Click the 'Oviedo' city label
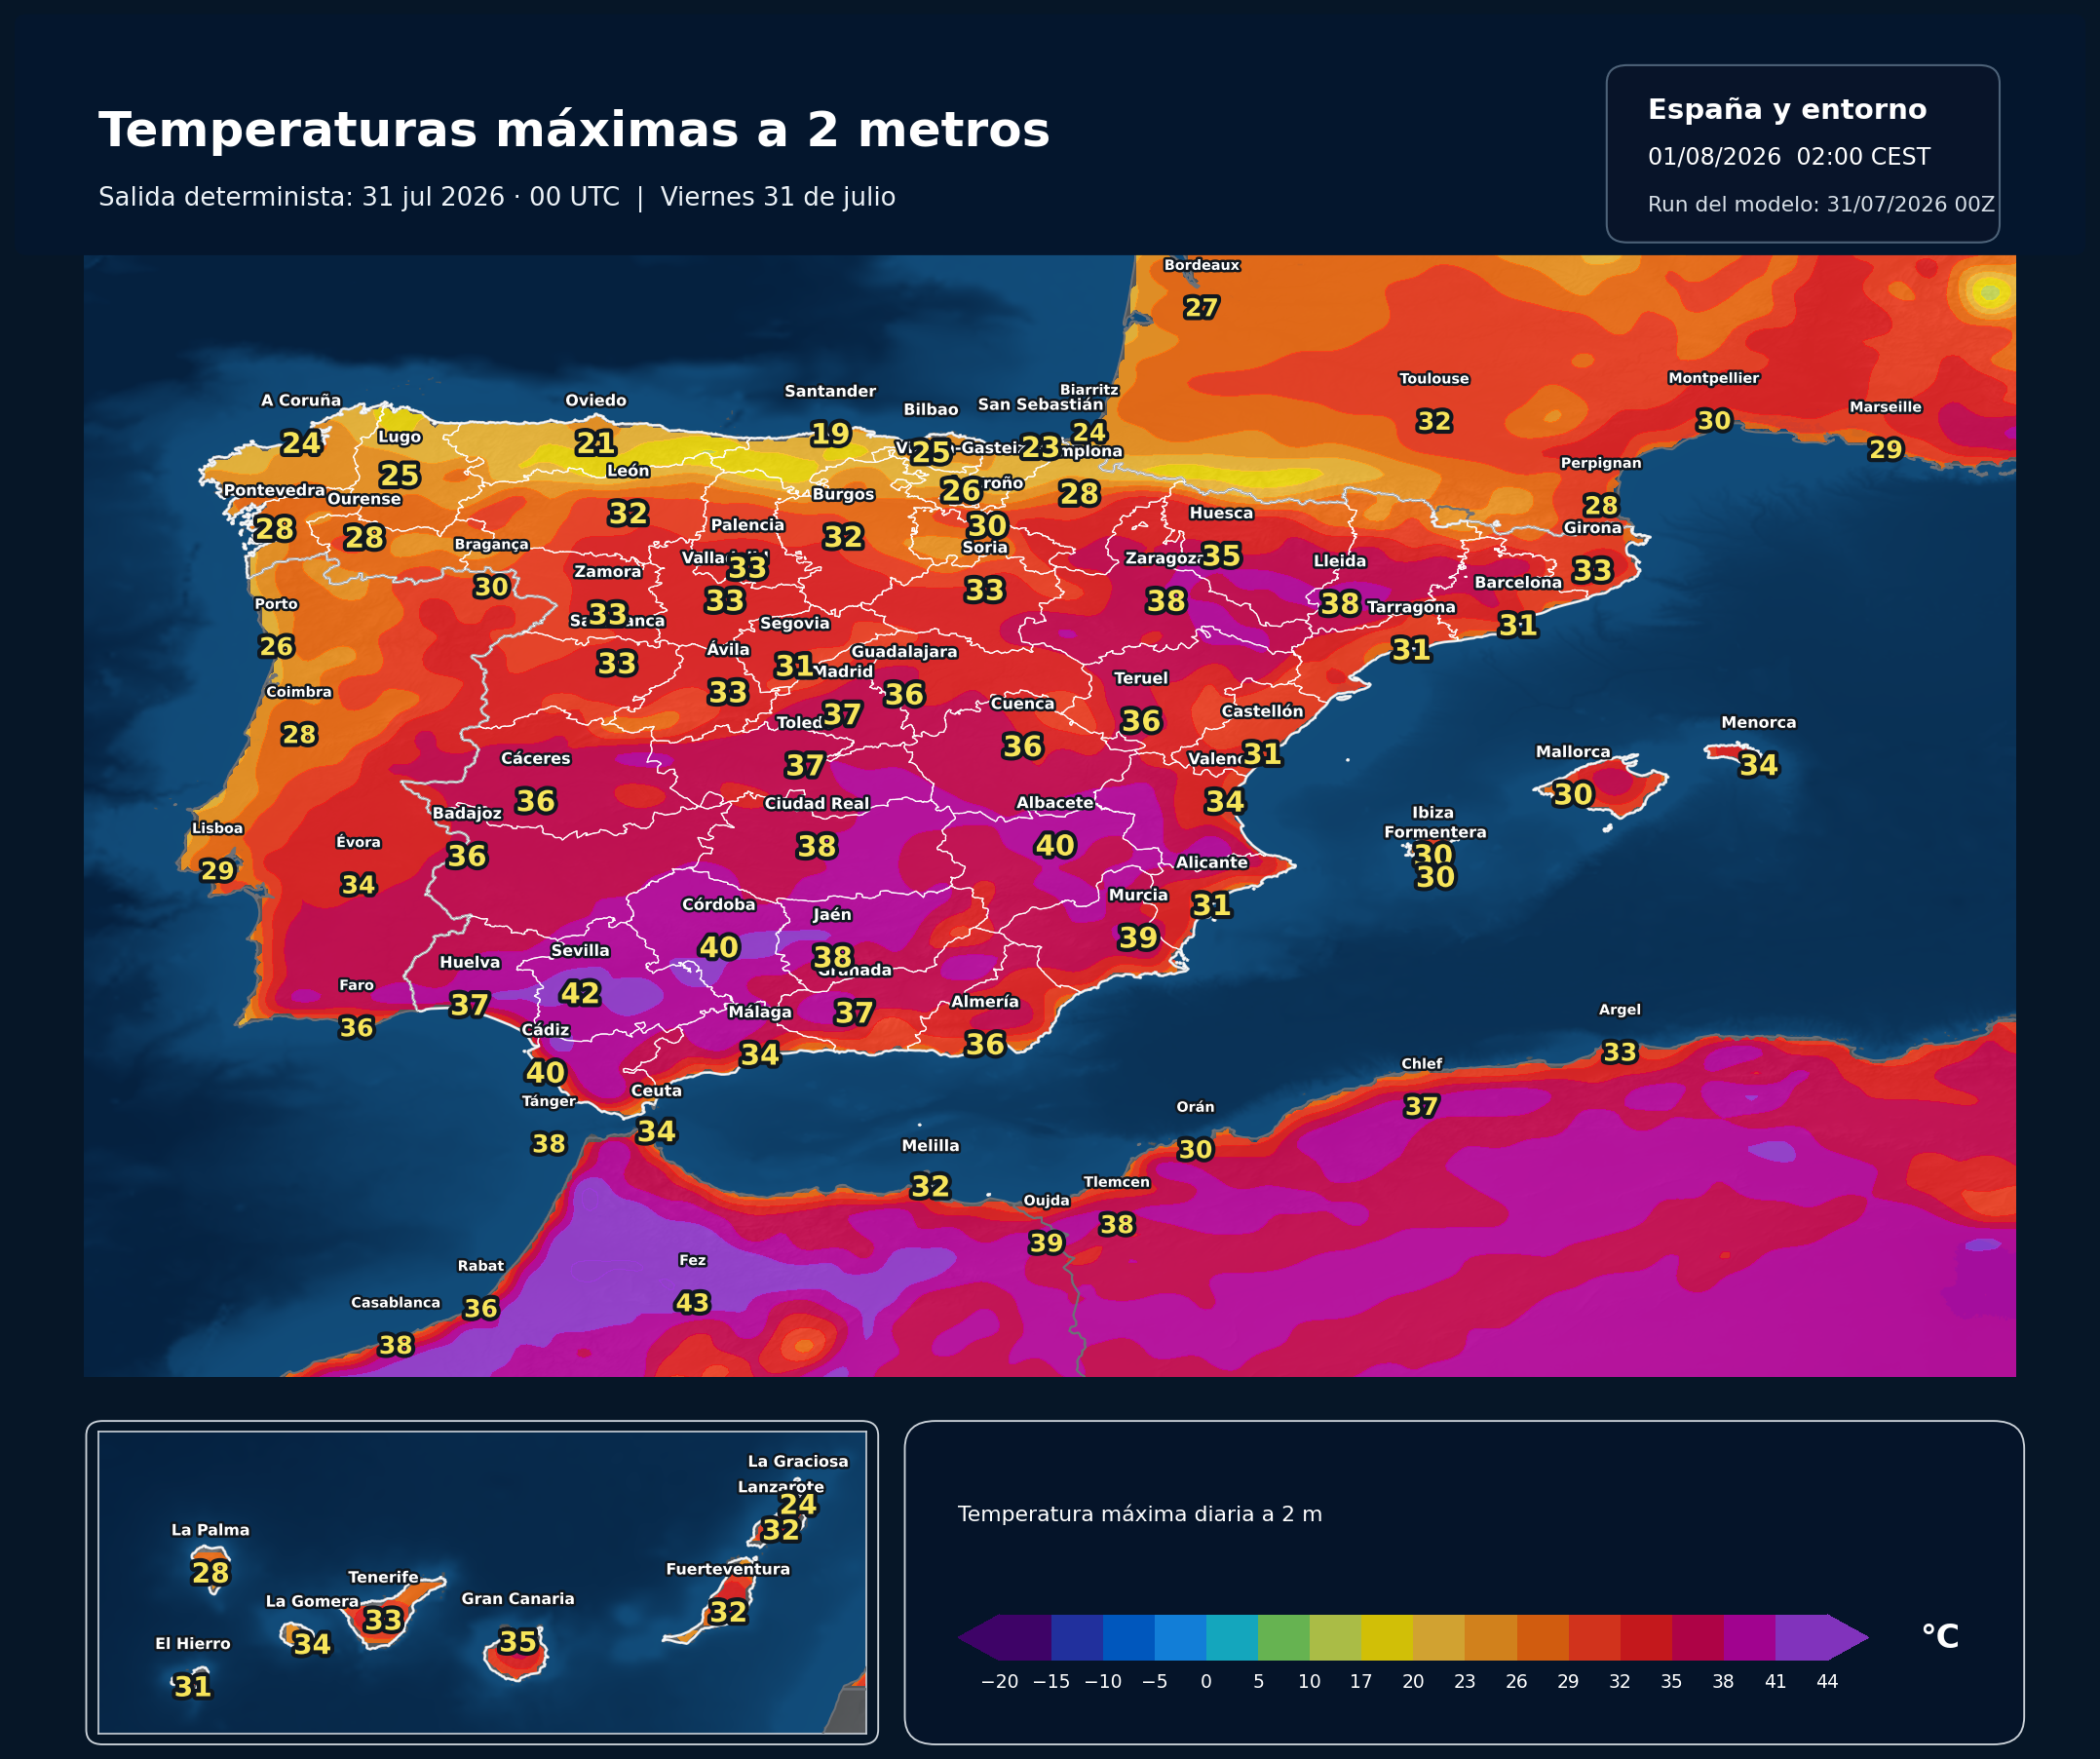Screen dimensions: 2100x1759 [x=596, y=400]
